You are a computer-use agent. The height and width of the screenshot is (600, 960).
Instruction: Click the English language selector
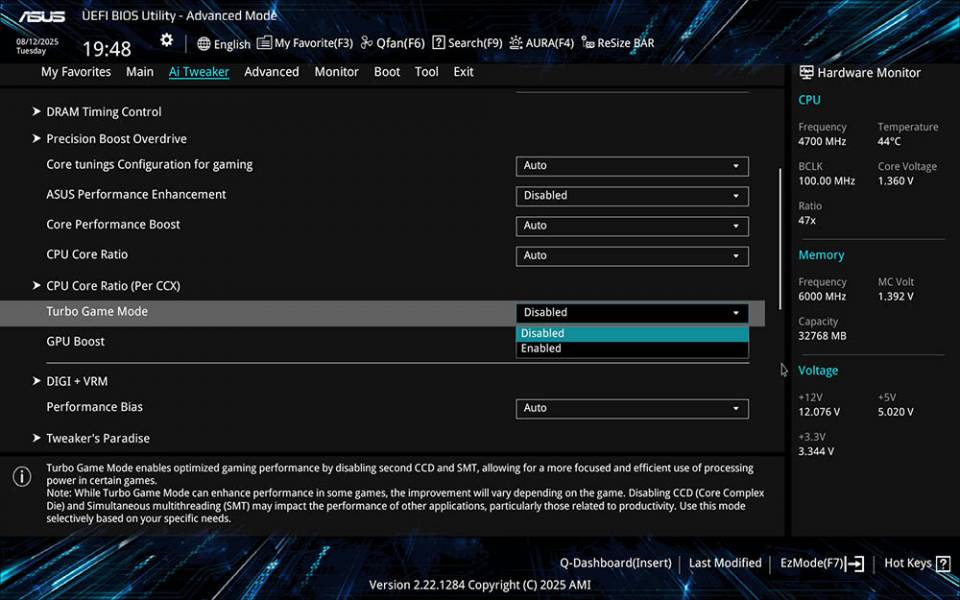[x=224, y=43]
